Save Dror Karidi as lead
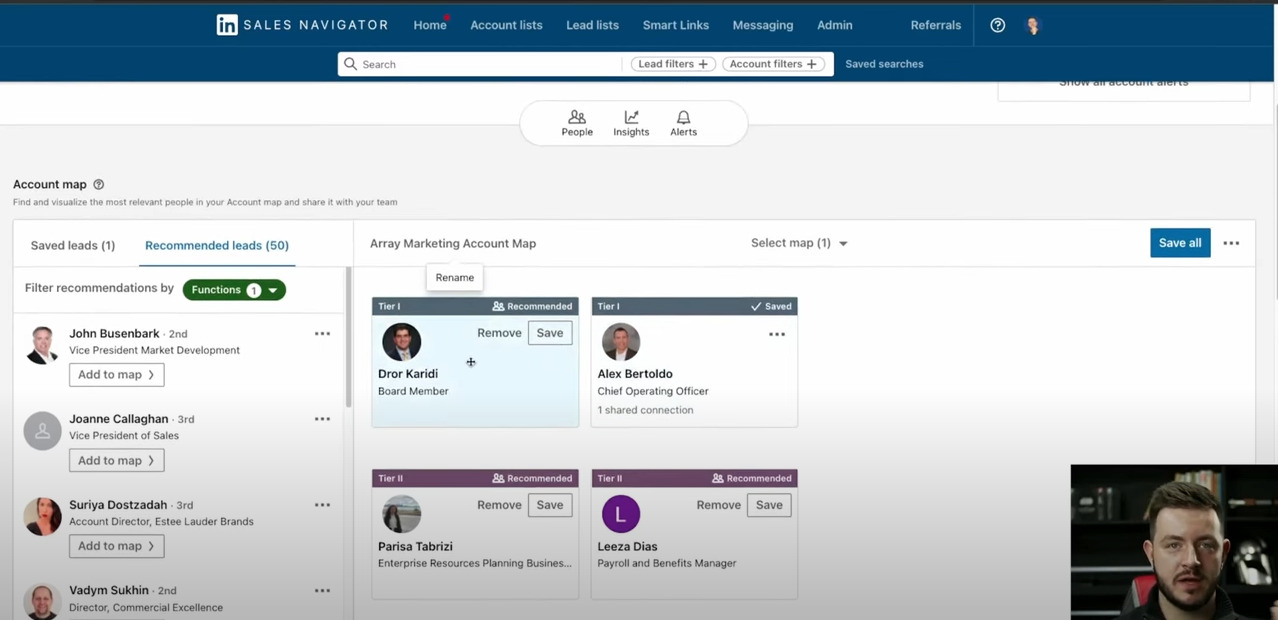Image resolution: width=1278 pixels, height=620 pixels. pos(550,333)
